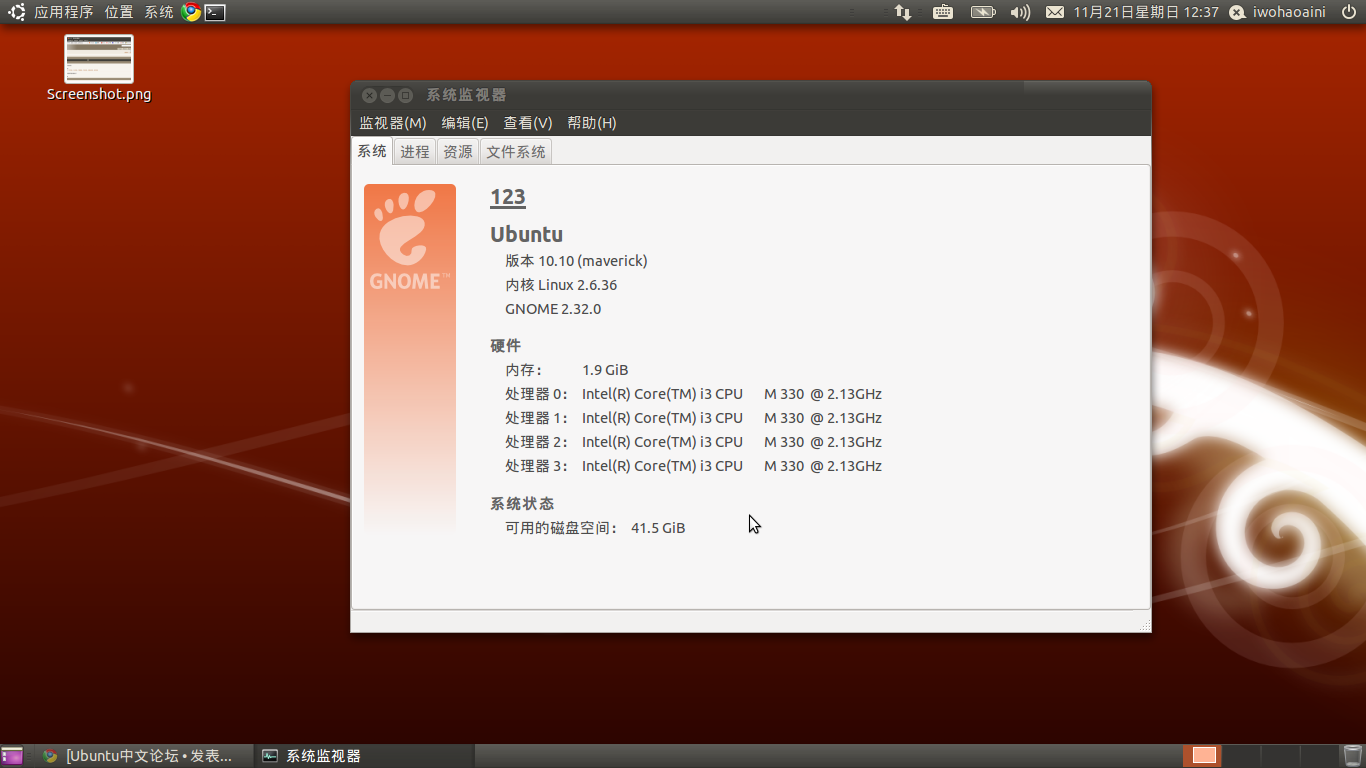
Task: Click the window resize grip corner
Action: coord(1144,625)
